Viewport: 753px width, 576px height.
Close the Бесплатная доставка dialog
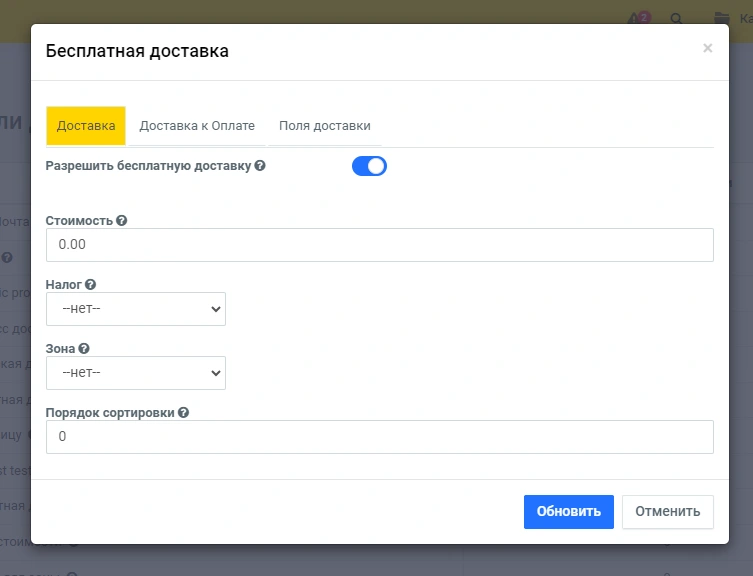707,48
